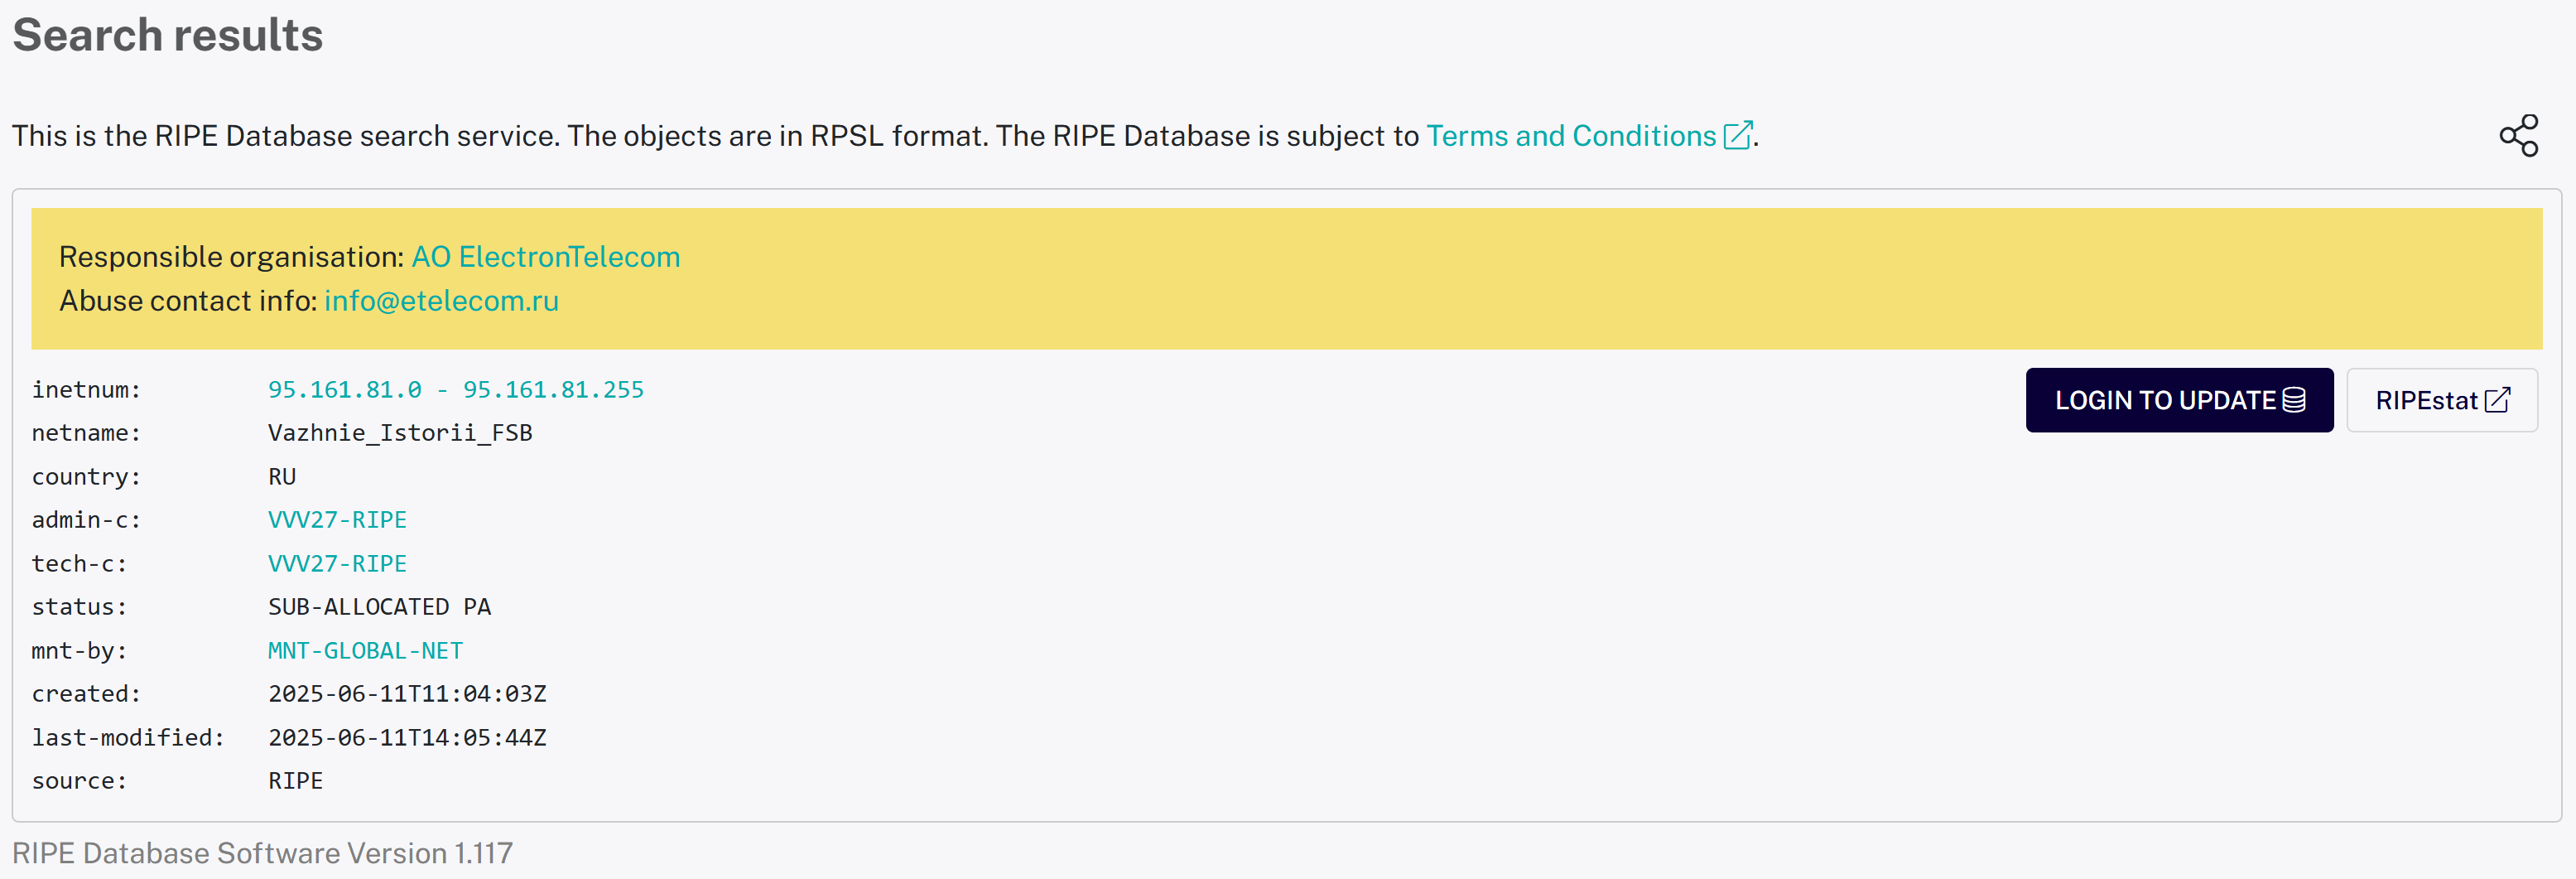Viewport: 2576px width, 879px height.
Task: Open the tech-c VVV27-RIPE contact link
Action: click(x=337, y=564)
